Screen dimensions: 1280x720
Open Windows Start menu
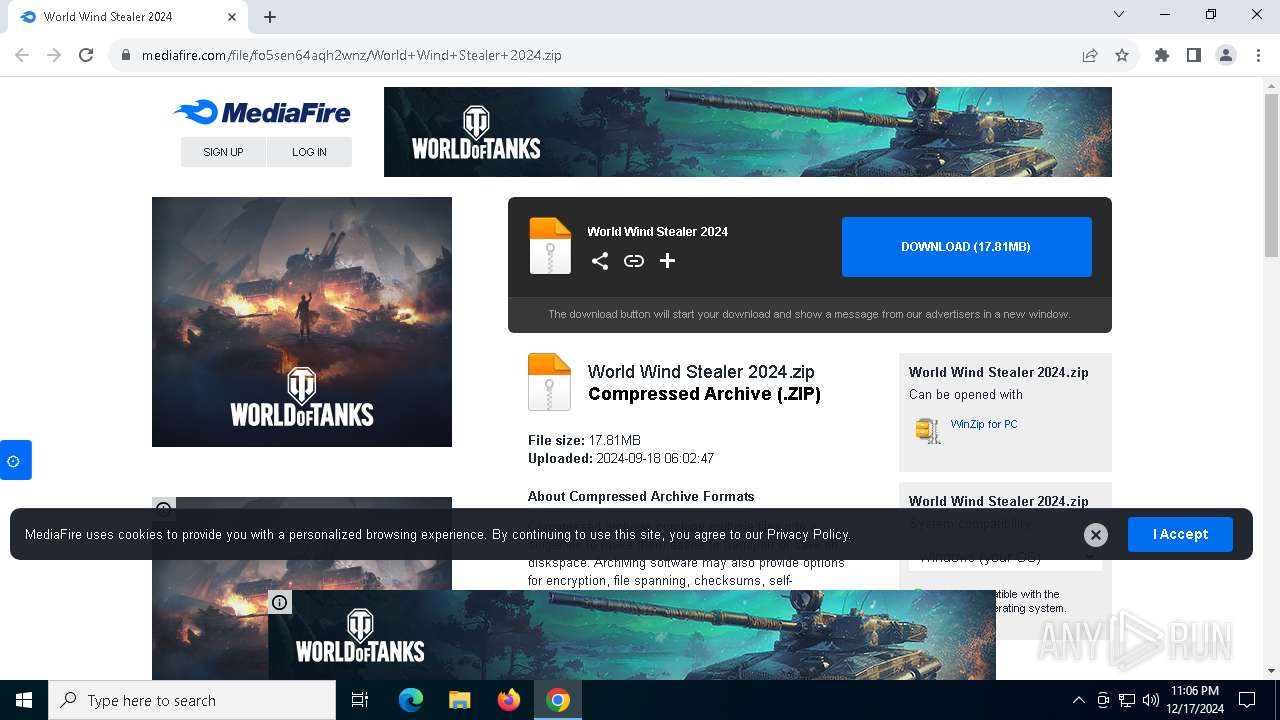pos(24,700)
